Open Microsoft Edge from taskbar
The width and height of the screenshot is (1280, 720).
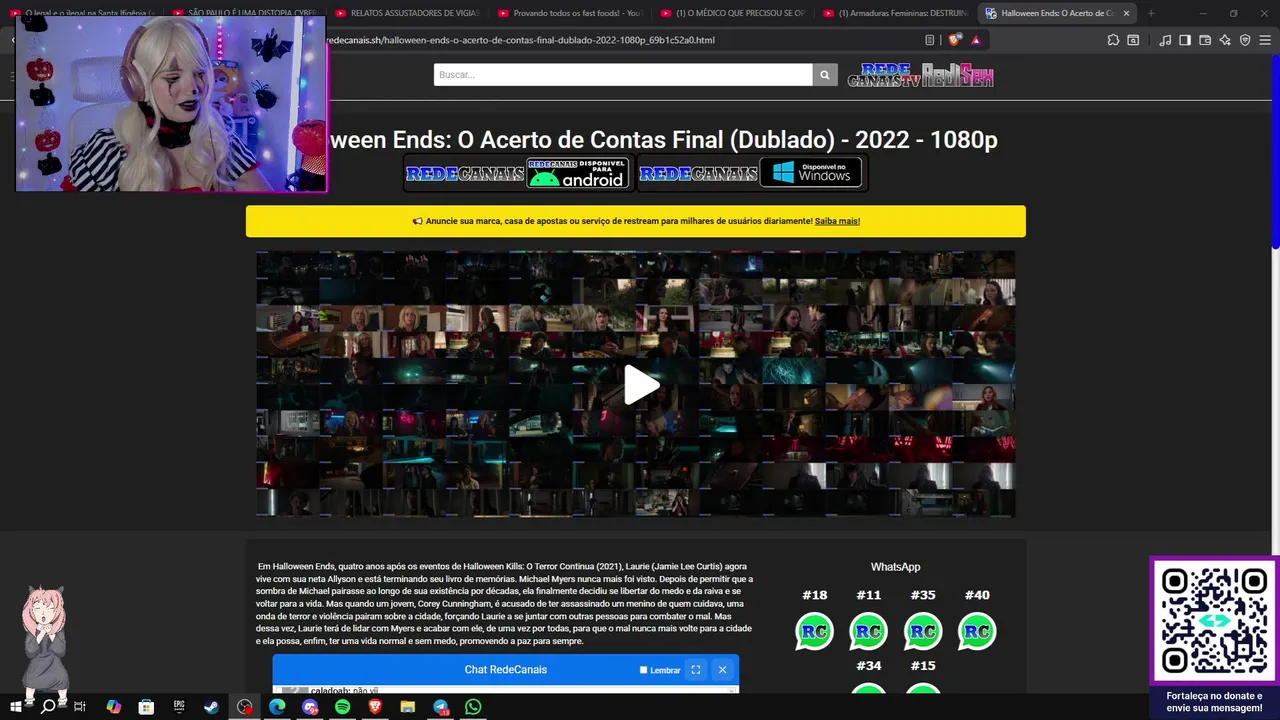[x=277, y=707]
